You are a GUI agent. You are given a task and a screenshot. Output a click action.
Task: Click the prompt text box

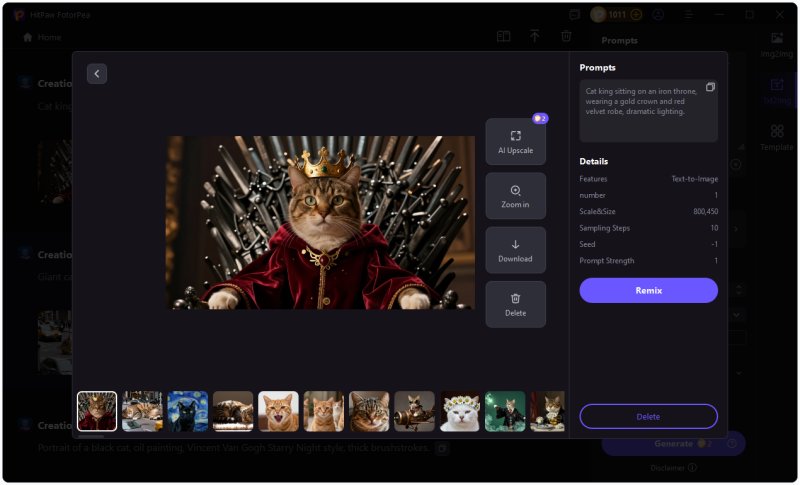(x=648, y=110)
